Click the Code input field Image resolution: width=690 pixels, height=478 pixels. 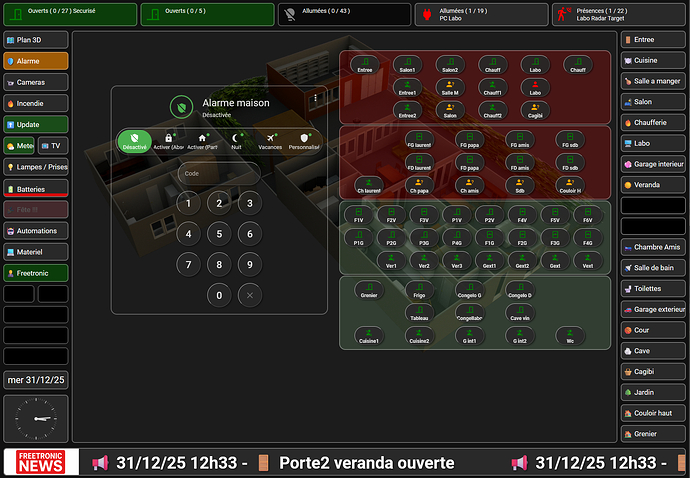(219, 173)
